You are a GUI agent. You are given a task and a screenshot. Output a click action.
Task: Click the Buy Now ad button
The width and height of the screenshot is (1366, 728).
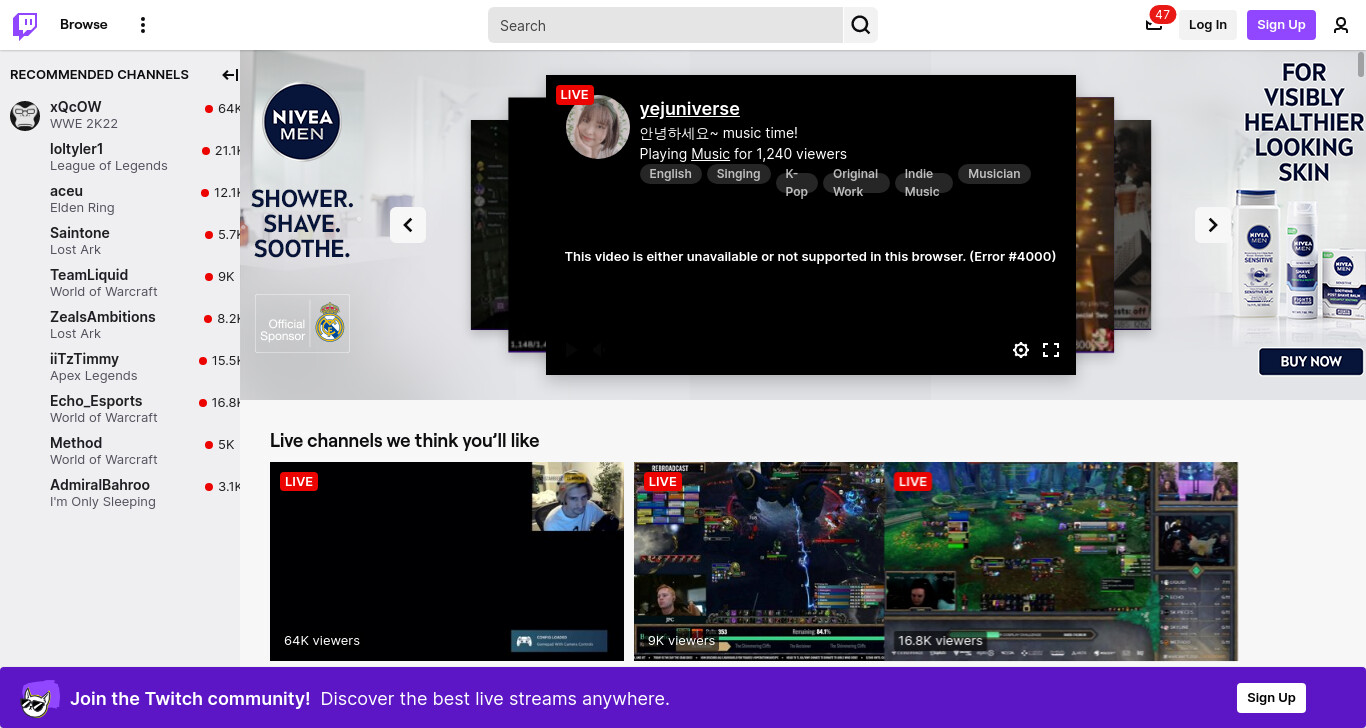pos(1311,362)
